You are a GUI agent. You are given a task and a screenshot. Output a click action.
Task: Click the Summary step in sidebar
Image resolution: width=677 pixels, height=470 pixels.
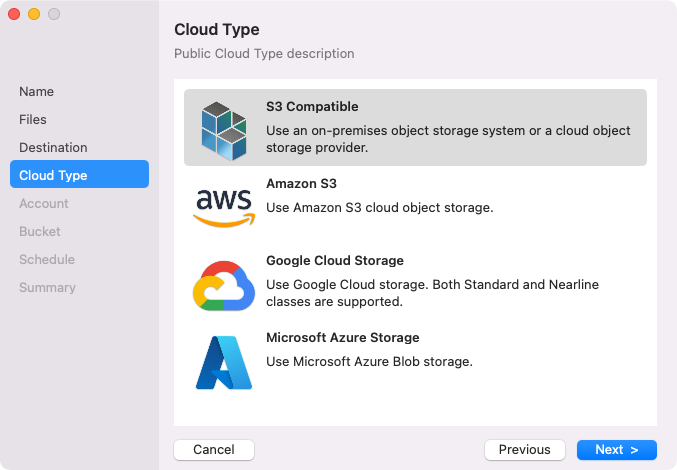(47, 287)
